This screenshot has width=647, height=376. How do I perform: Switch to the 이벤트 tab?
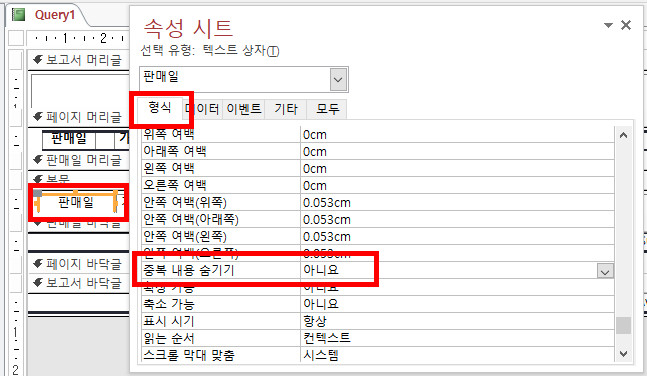coord(244,109)
